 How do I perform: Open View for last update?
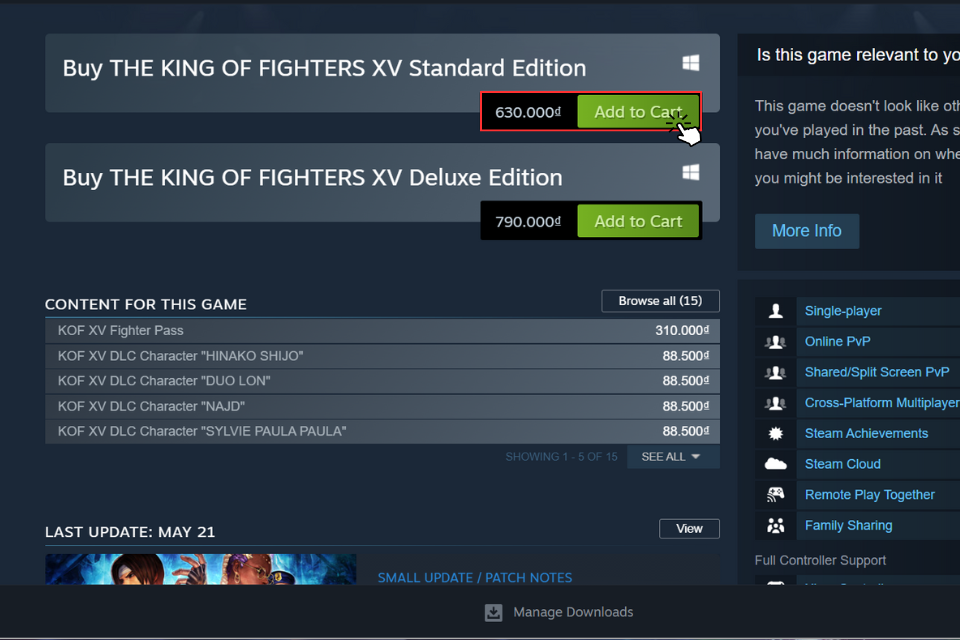point(689,529)
